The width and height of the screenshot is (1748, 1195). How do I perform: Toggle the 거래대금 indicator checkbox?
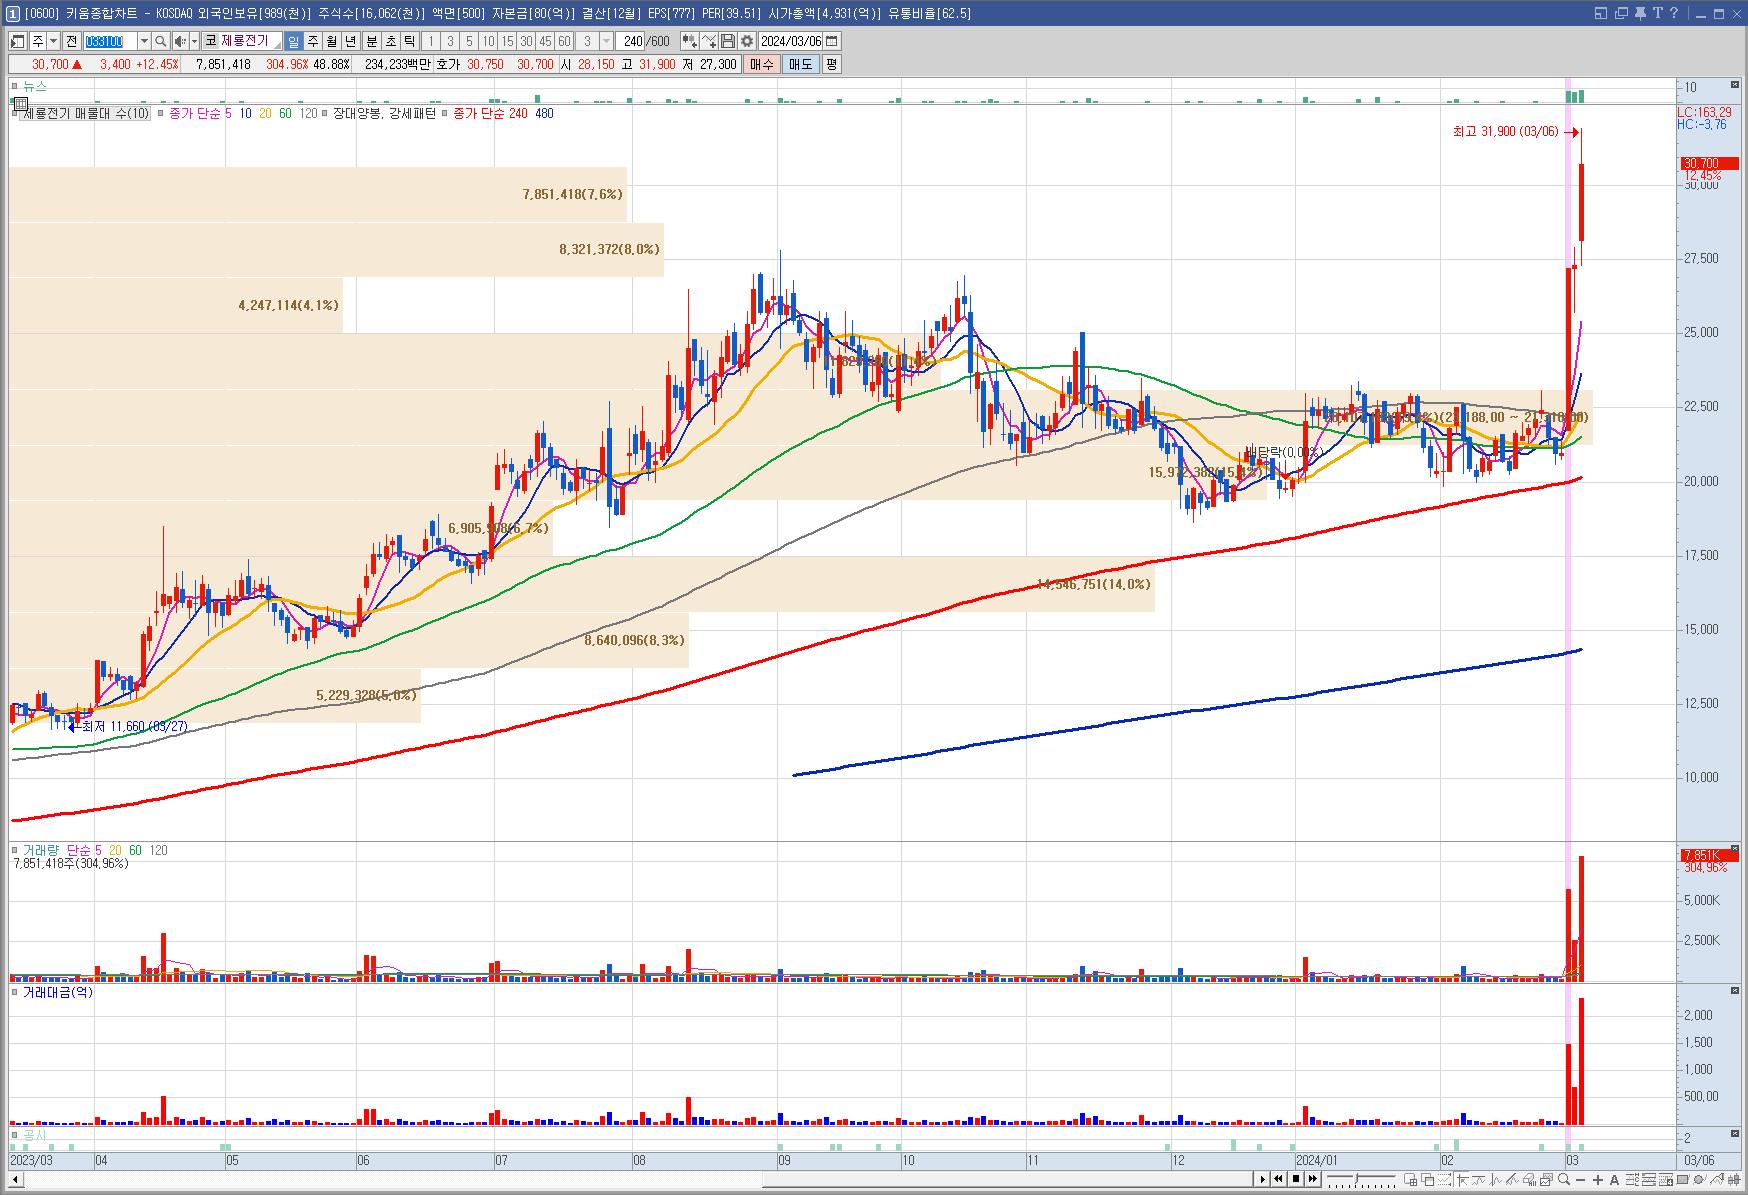(15, 992)
